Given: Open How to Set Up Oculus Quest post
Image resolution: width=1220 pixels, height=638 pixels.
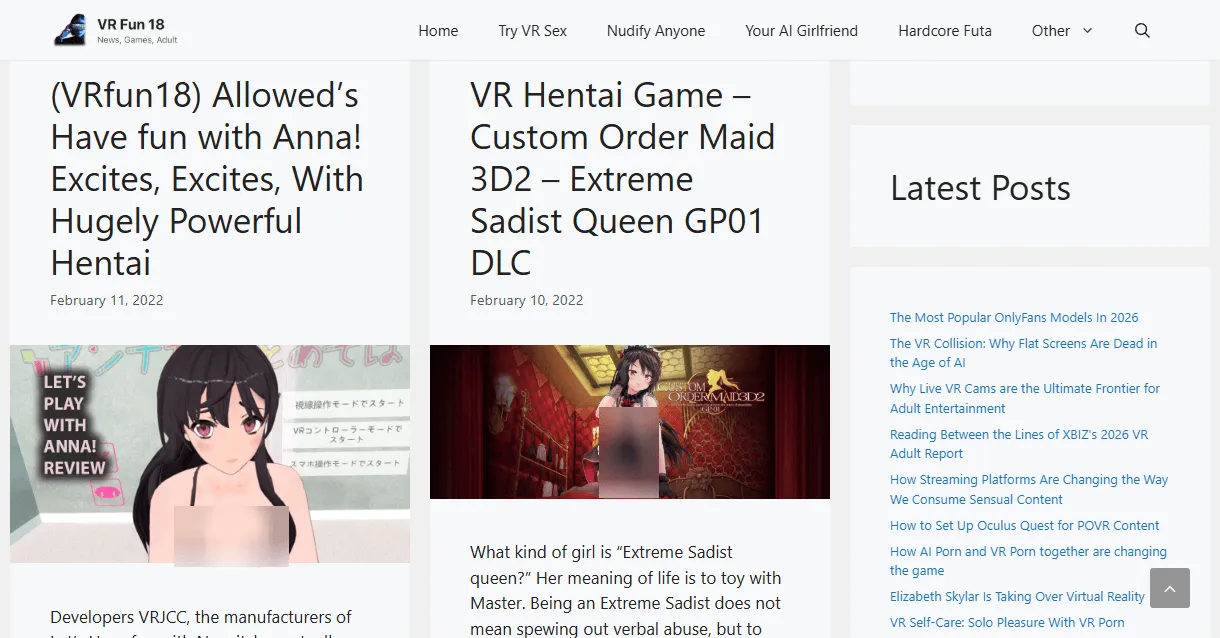Looking at the screenshot, I should (x=1025, y=526).
